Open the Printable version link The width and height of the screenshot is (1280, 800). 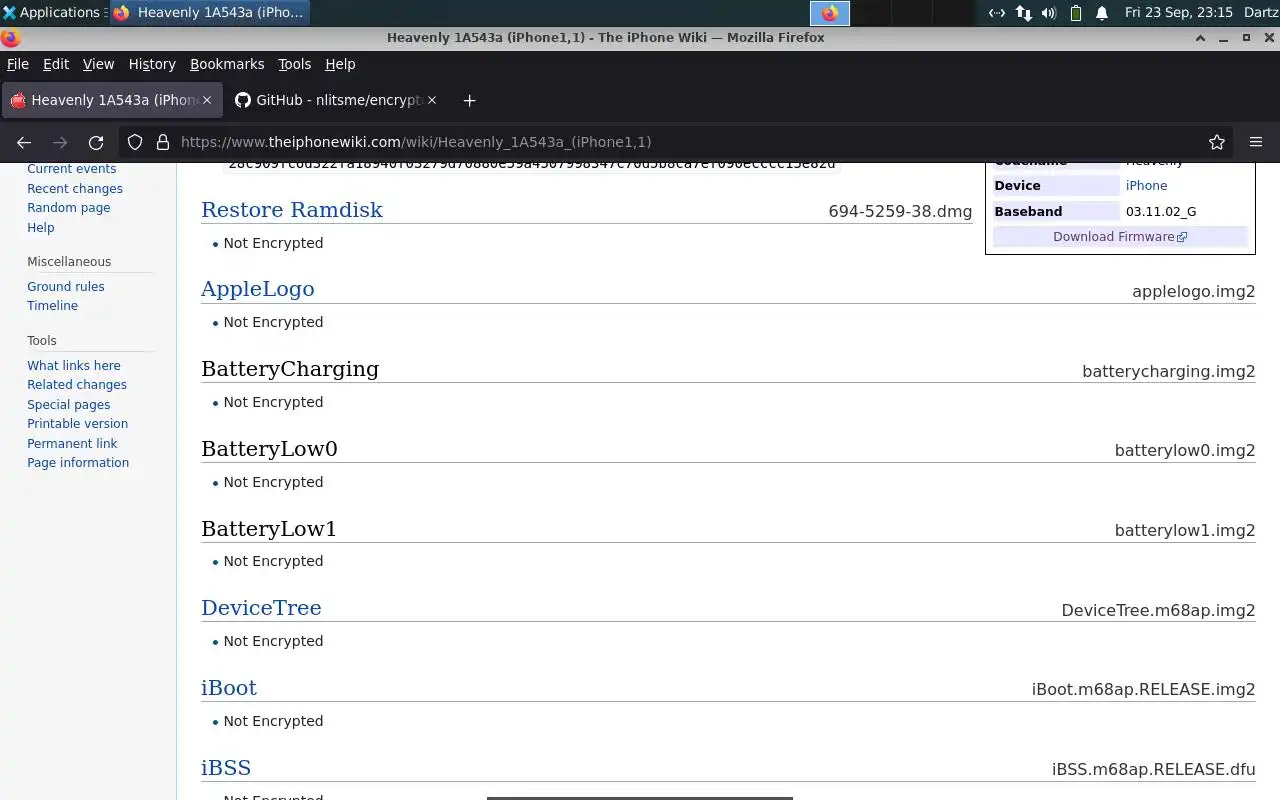77,424
